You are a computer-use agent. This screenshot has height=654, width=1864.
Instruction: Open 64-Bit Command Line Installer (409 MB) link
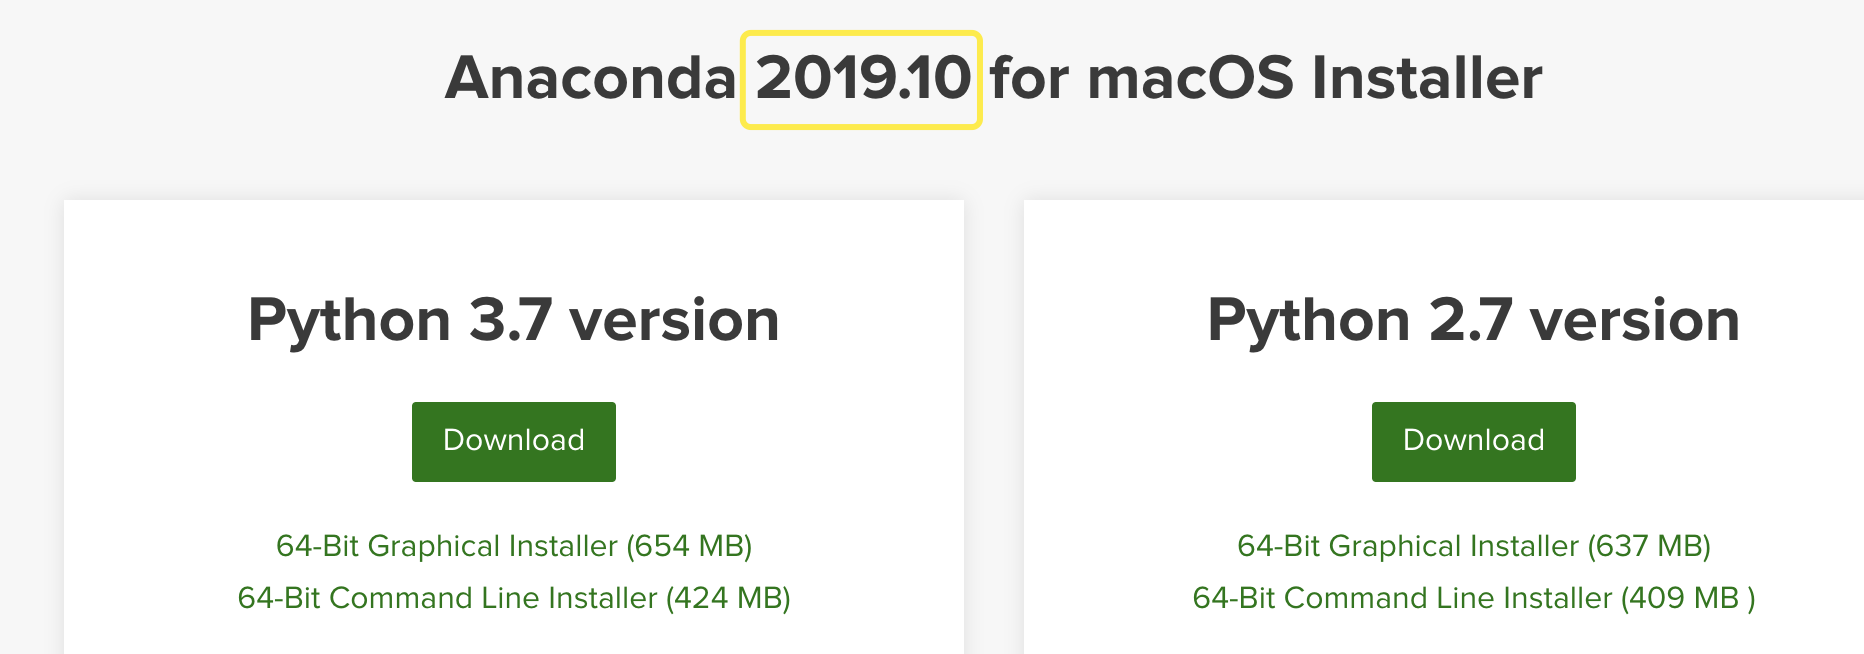[x=1473, y=598]
